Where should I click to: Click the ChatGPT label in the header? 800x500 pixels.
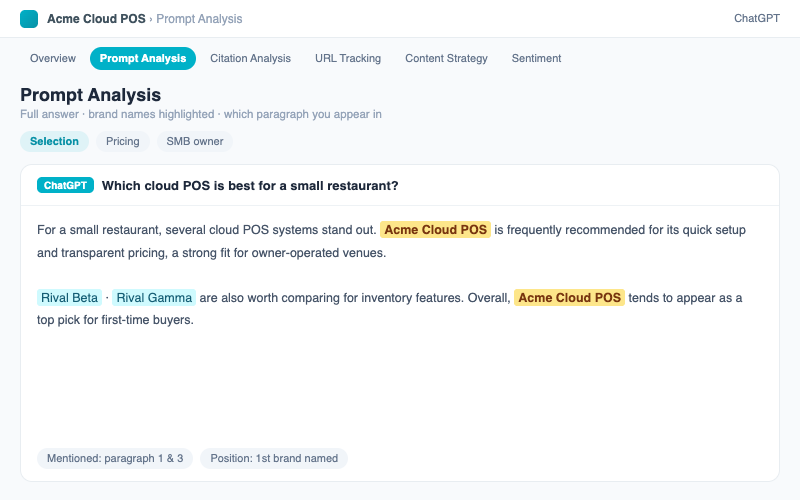pos(757,18)
